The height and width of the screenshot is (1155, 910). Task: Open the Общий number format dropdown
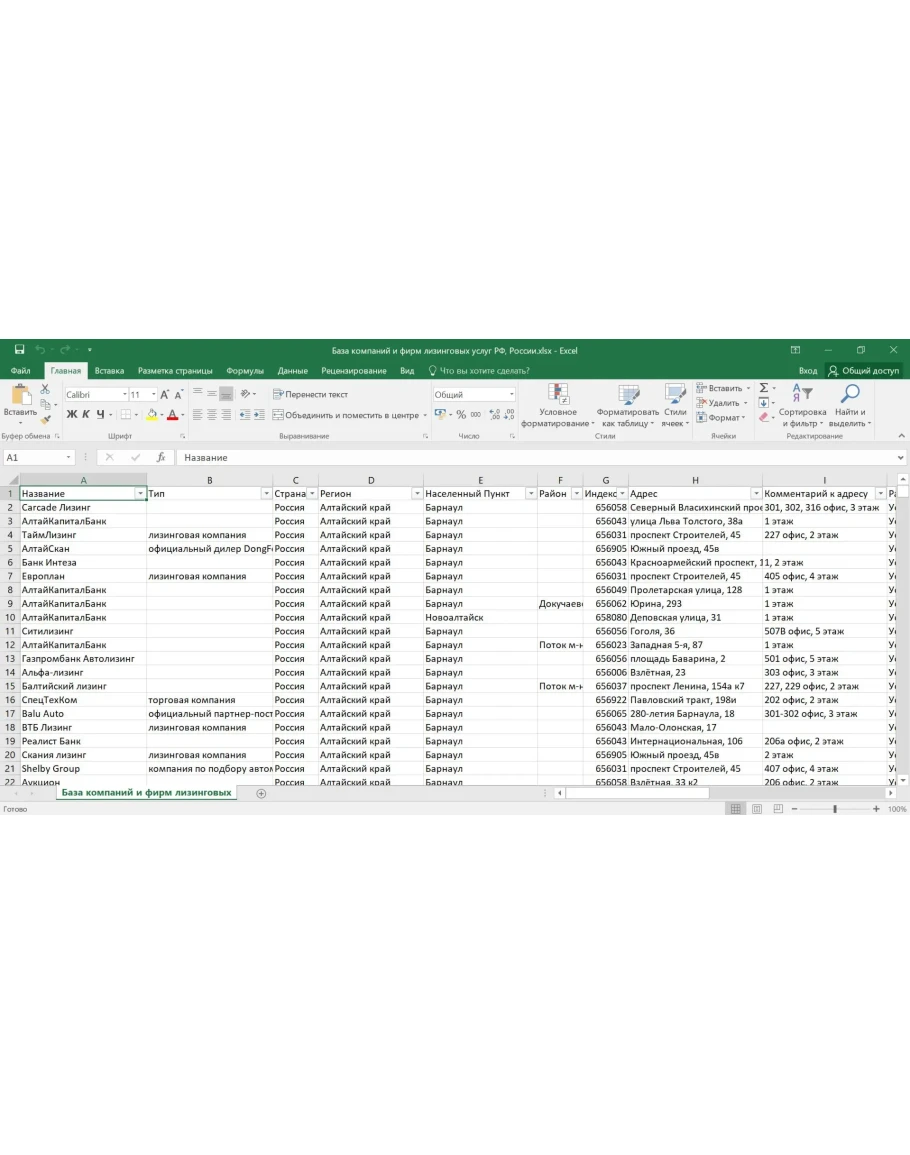click(x=511, y=395)
